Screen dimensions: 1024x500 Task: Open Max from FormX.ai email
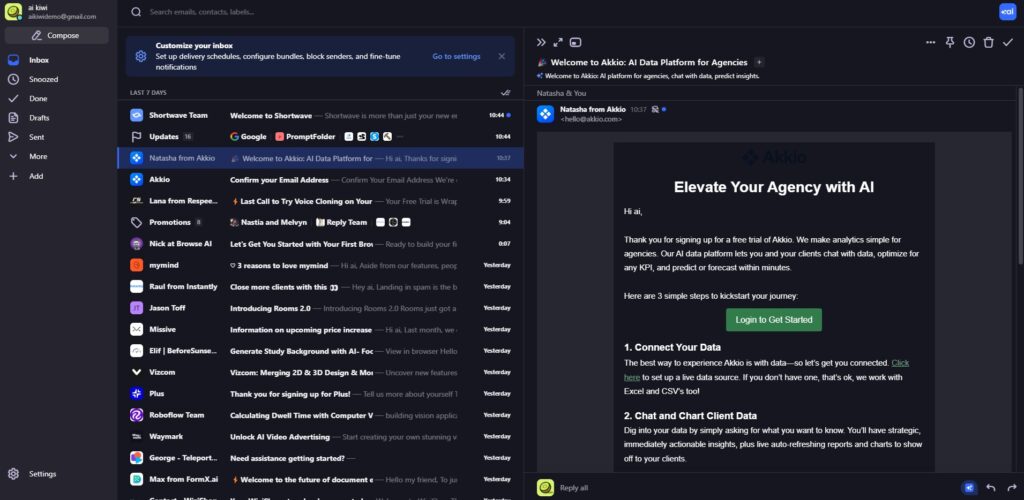point(320,479)
